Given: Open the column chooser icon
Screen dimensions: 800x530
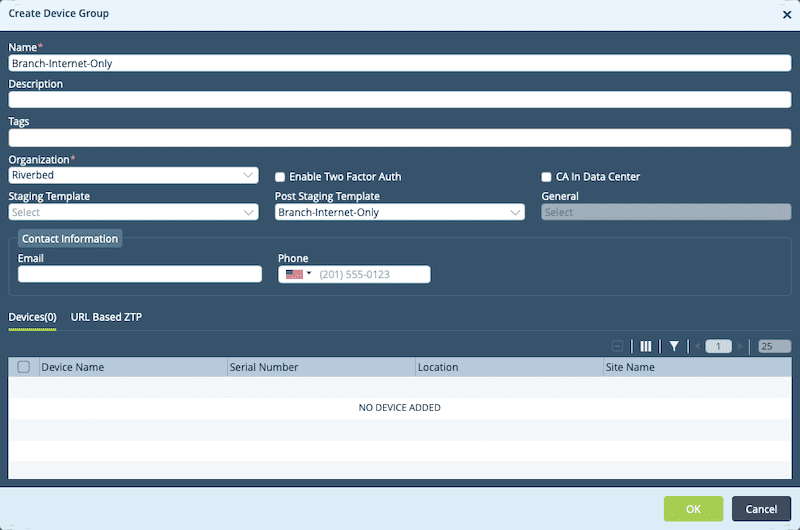Looking at the screenshot, I should coord(645,346).
